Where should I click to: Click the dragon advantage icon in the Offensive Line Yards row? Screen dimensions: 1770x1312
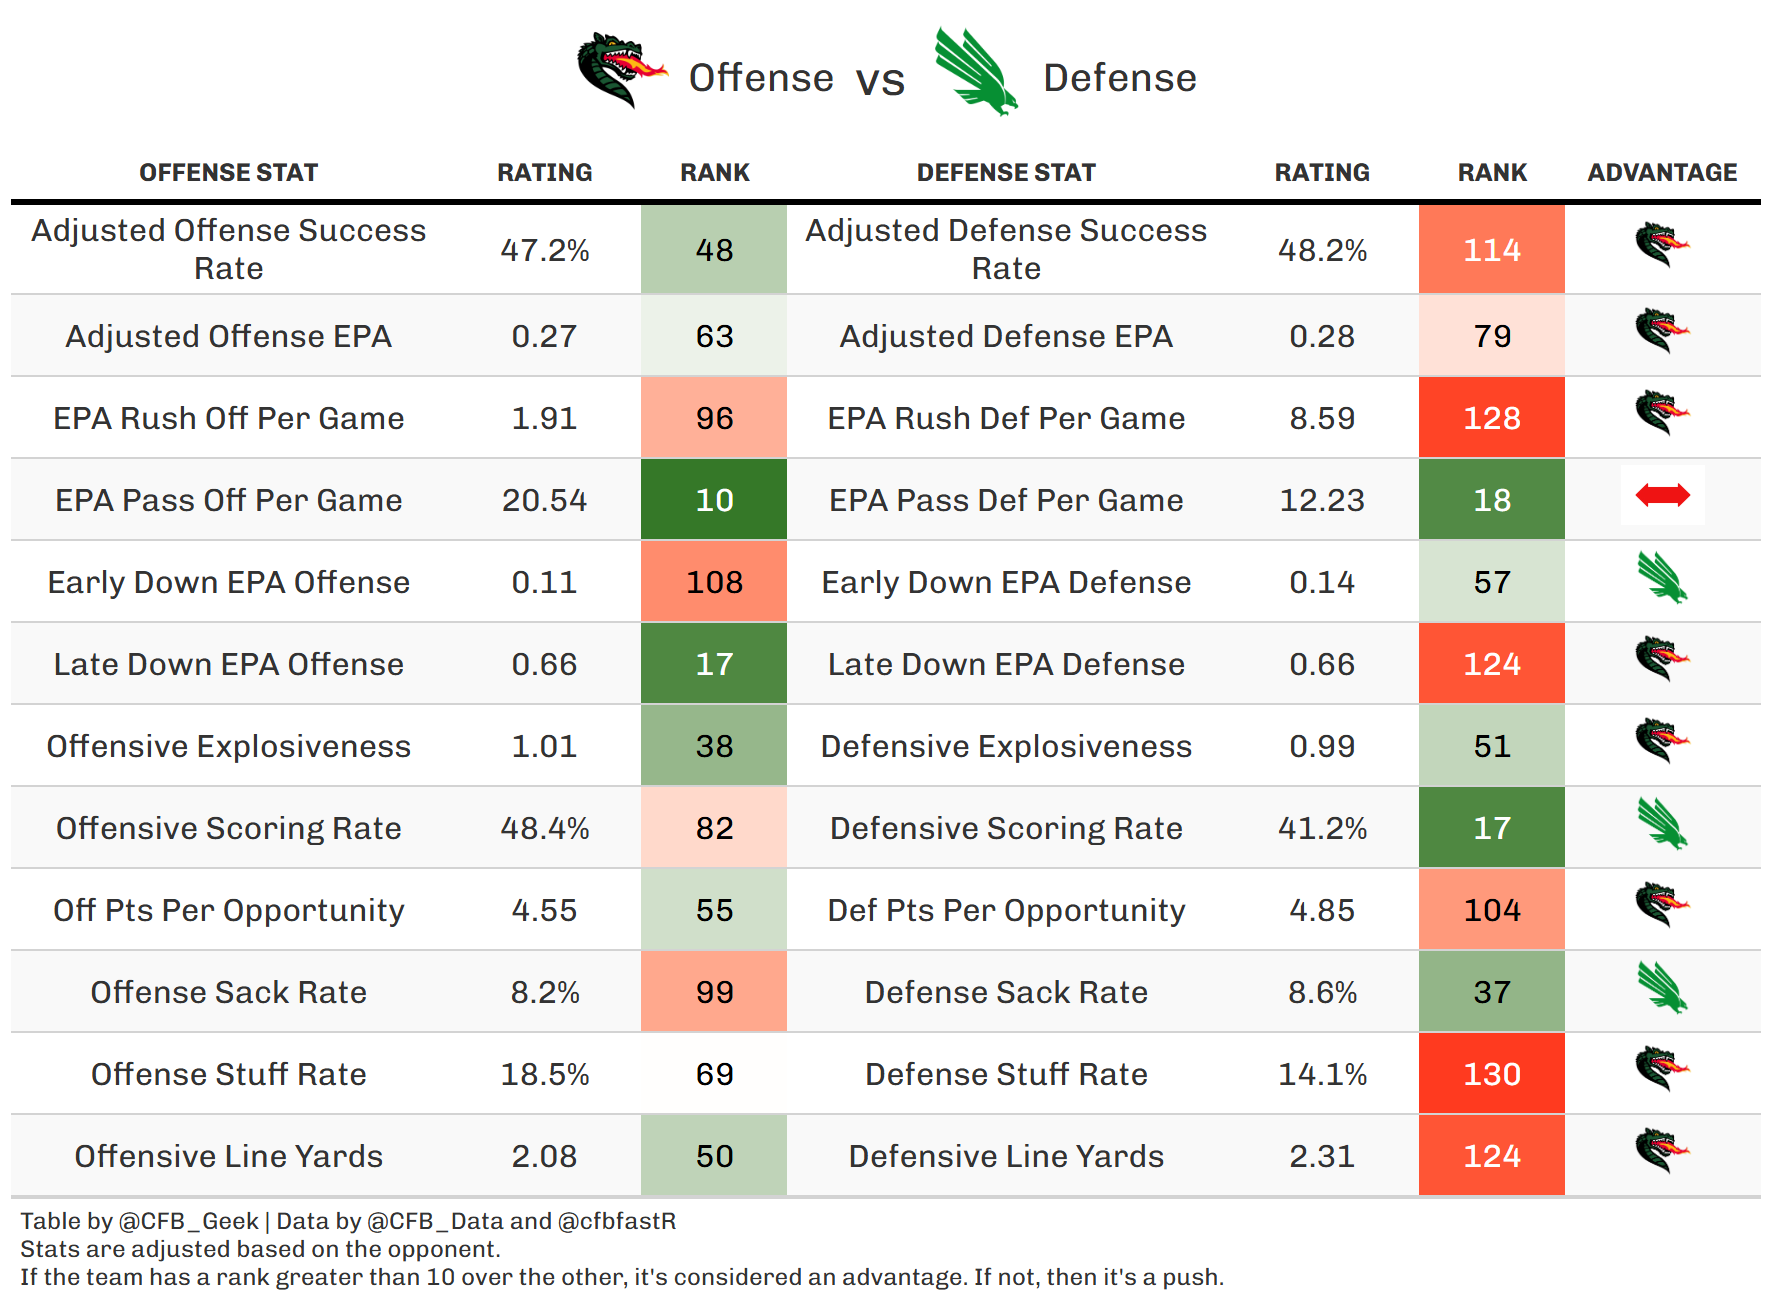click(x=1662, y=1151)
